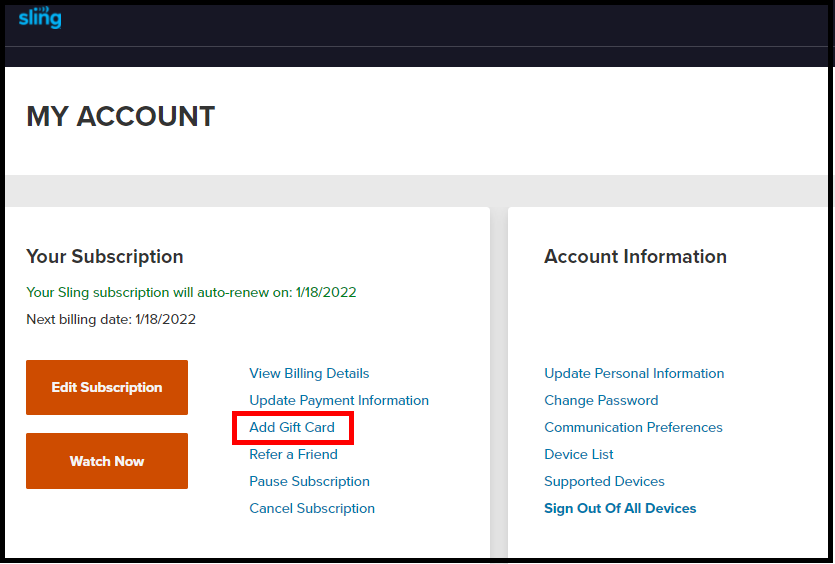Click the Account Information heading
The height and width of the screenshot is (564, 835).
[x=635, y=257]
